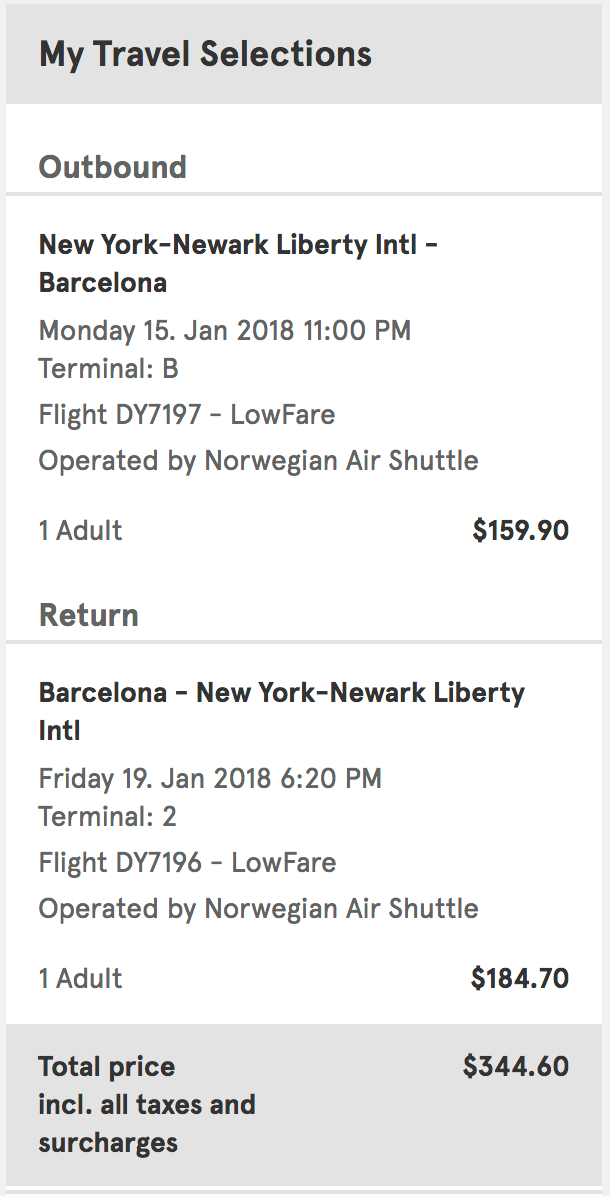Click the return fare $184.70
610x1196 pixels.
pyautogui.click(x=520, y=979)
